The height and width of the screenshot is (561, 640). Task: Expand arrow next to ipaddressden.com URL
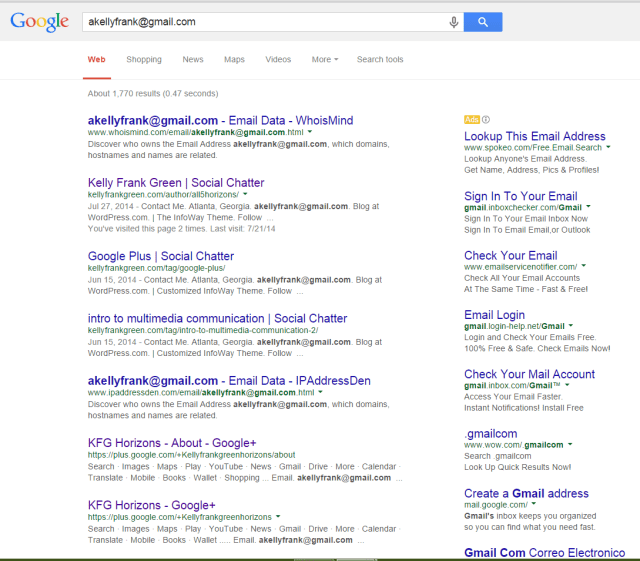click(320, 392)
